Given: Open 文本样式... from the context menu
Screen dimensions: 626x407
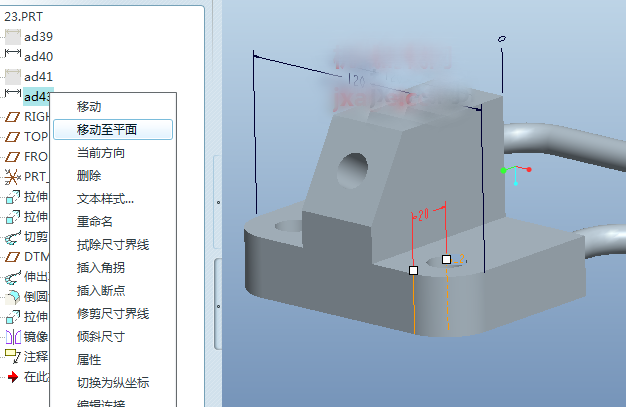Looking at the screenshot, I should [105, 199].
